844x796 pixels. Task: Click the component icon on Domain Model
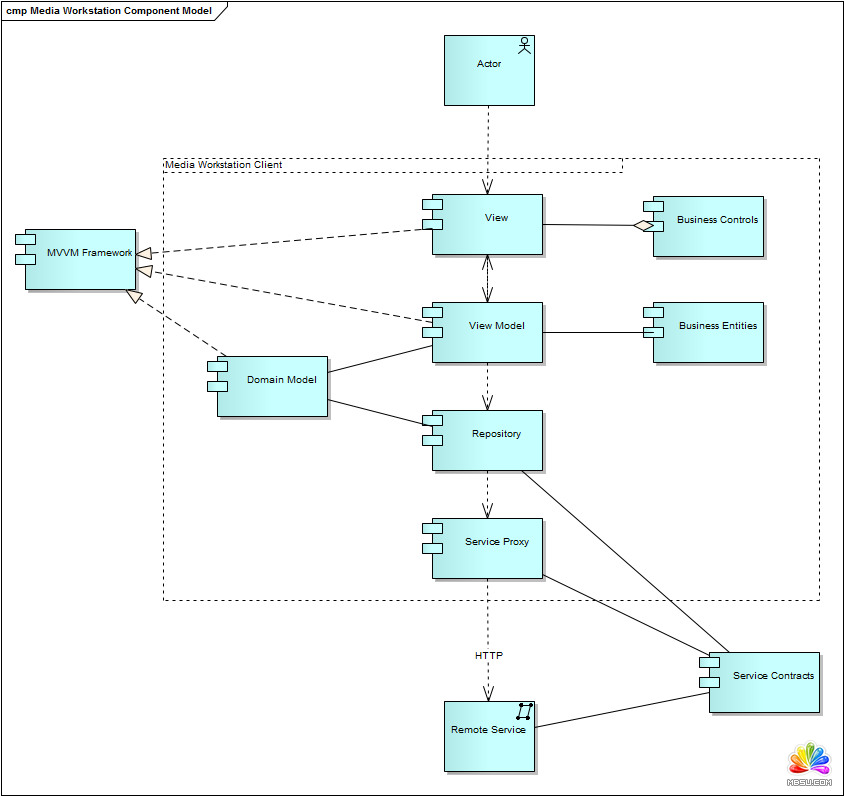[x=217, y=377]
